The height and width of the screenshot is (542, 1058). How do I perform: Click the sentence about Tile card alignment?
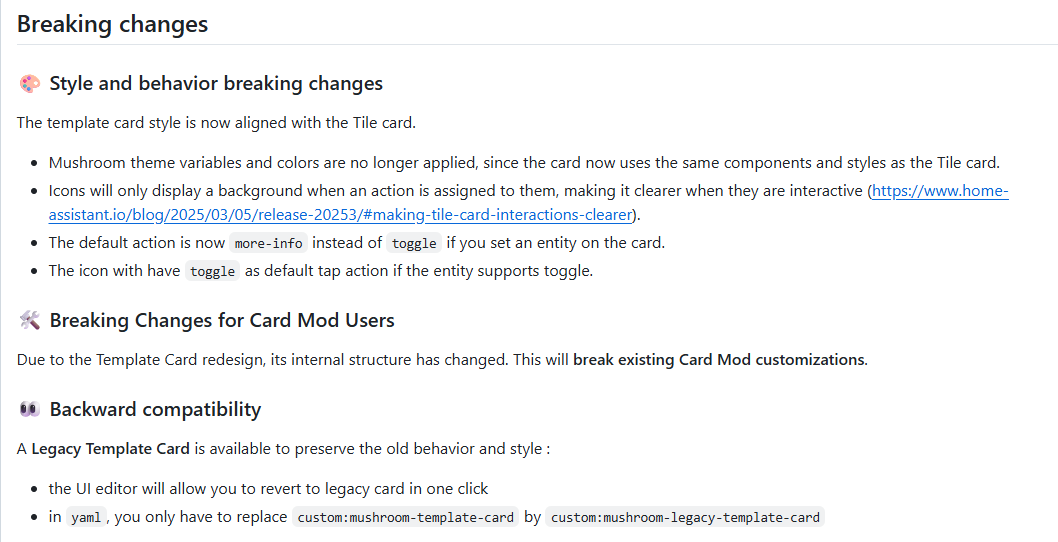[x=216, y=123]
